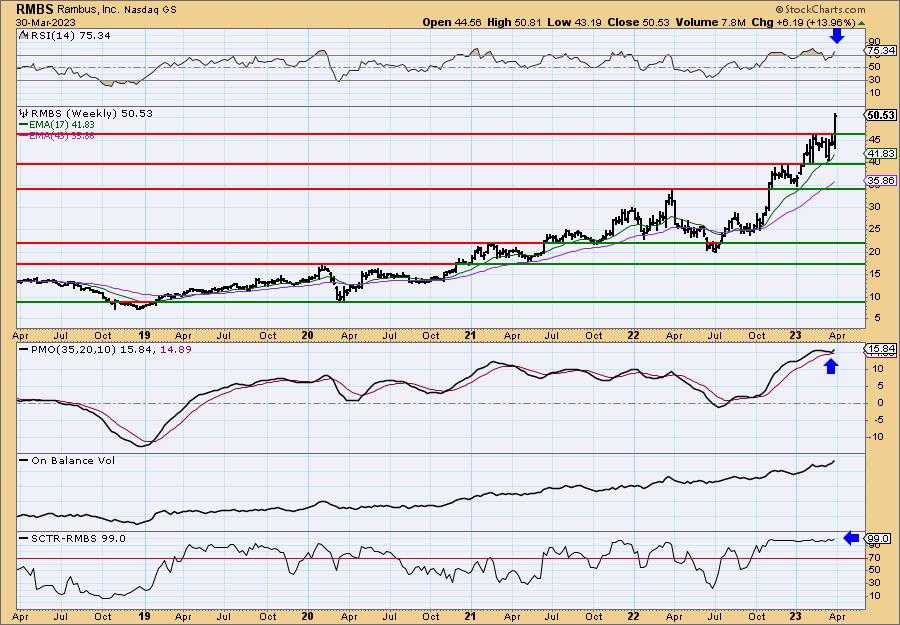Click the 70 SCTR axis label
Viewport: 900px width, 625px height.
pyautogui.click(x=875, y=558)
